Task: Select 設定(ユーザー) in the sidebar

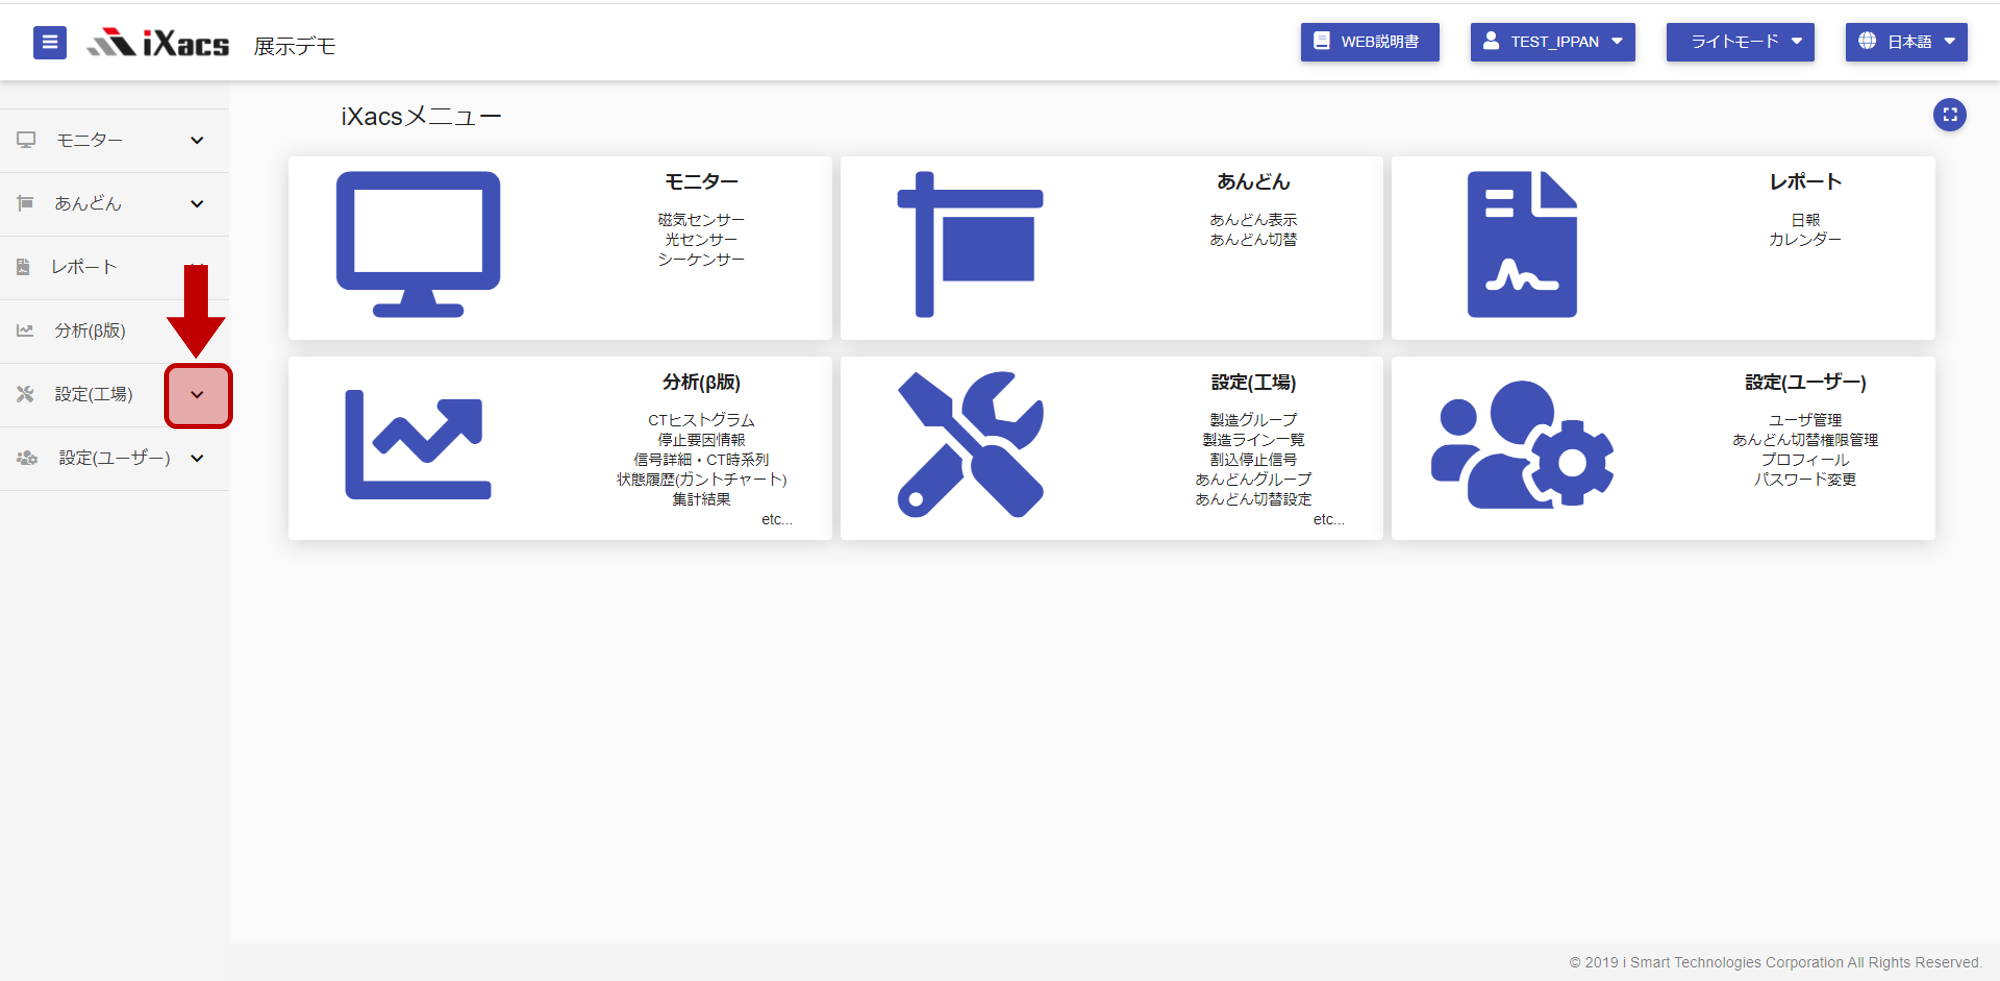Action: tap(114, 458)
